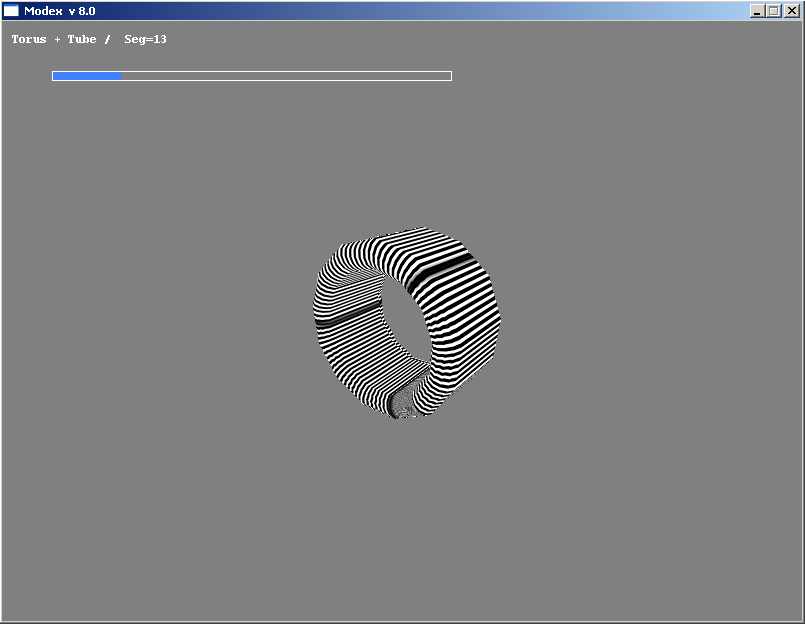Click the 'Seg=13' segment count text
The image size is (805, 624).
pos(145,39)
